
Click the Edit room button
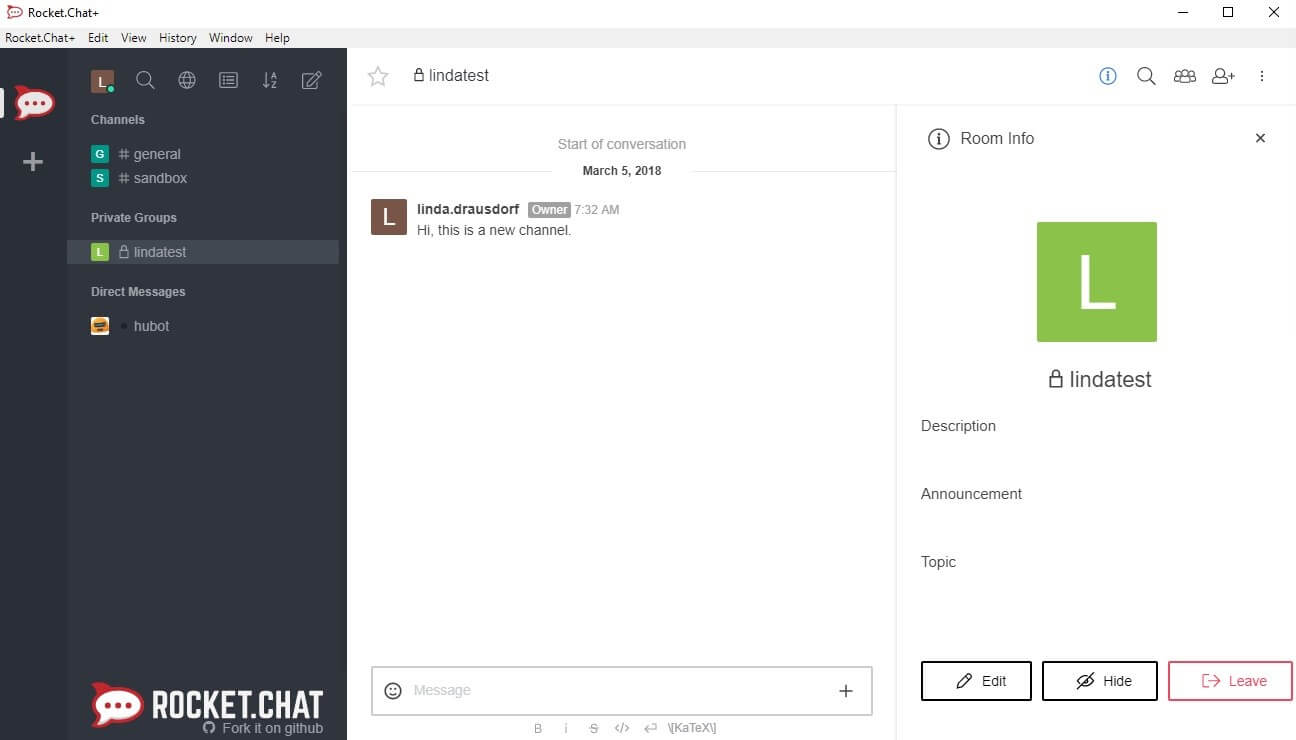(976, 681)
